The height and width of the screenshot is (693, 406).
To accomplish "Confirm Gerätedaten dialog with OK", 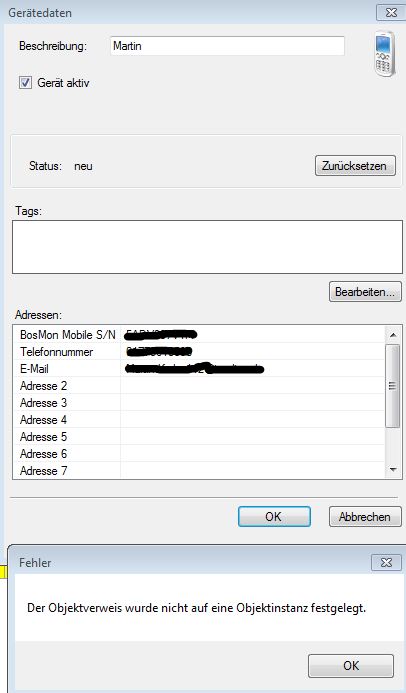I will pyautogui.click(x=274, y=517).
